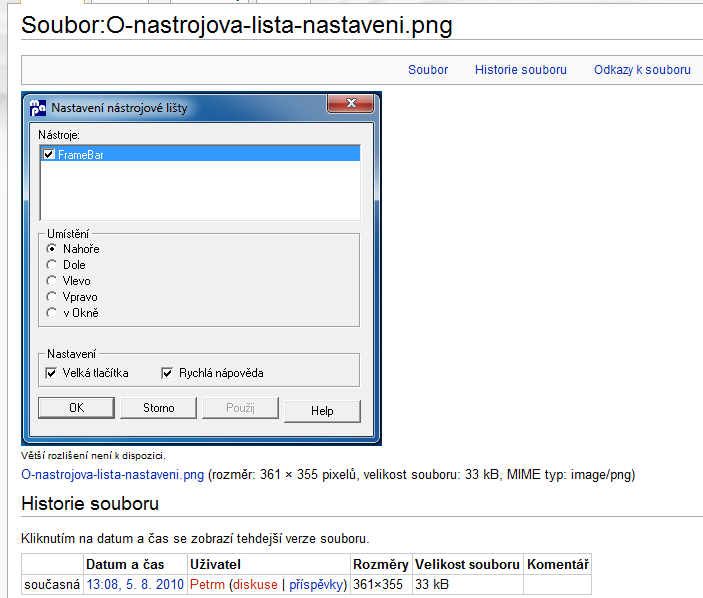This screenshot has width=703, height=598.
Task: Open the 13:08, 5. 8. 2010 version link
Action: [135, 585]
